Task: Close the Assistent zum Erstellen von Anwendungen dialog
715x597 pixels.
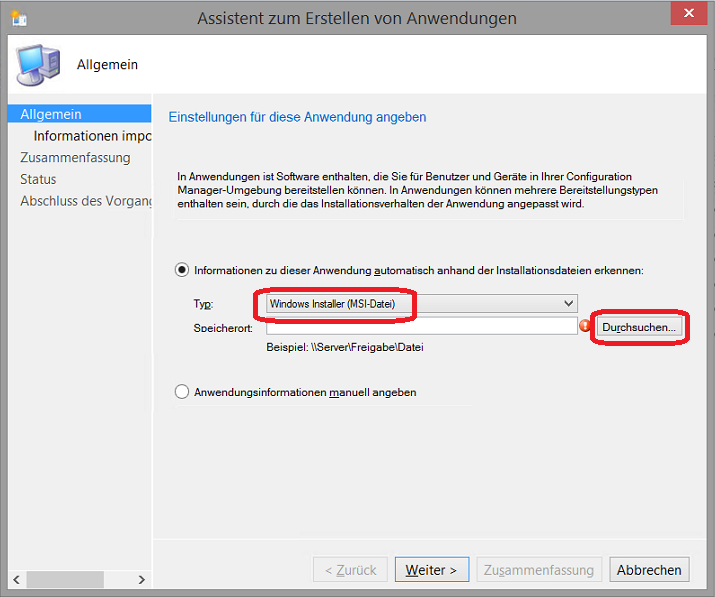Action: (689, 13)
